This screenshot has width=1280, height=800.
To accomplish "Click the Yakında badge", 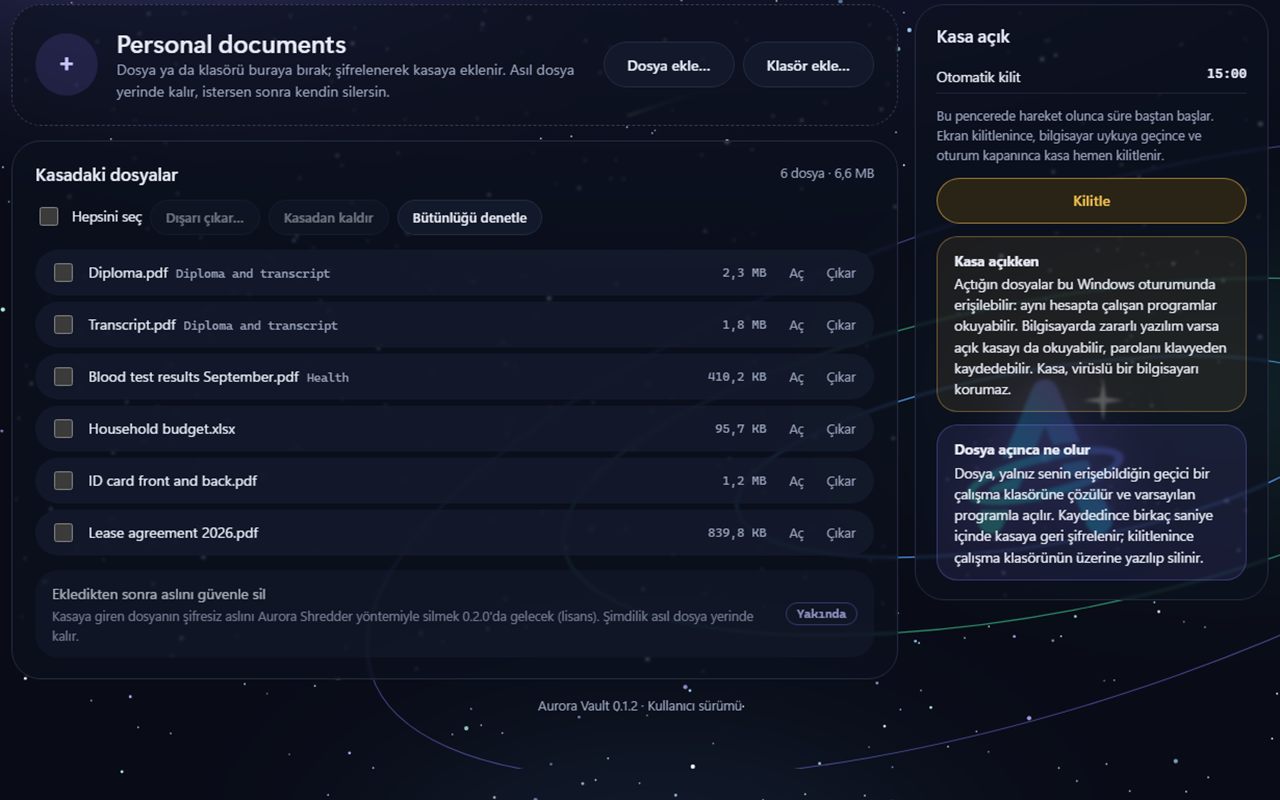I will click(821, 614).
